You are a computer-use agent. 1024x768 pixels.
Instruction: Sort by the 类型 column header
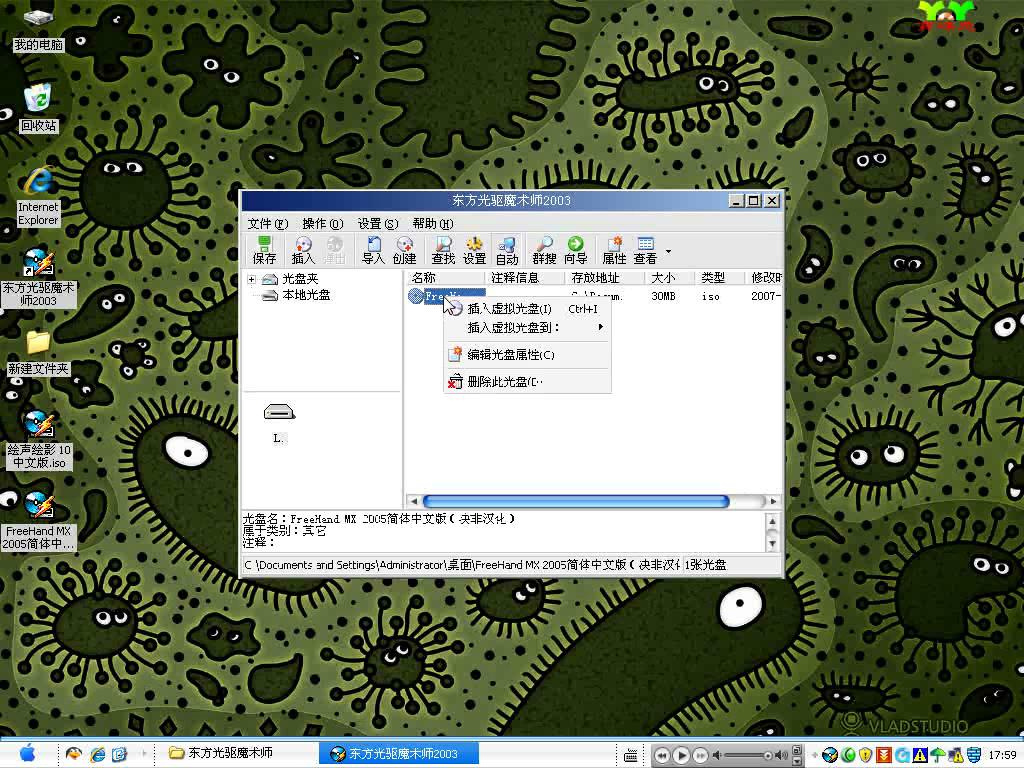pos(720,278)
